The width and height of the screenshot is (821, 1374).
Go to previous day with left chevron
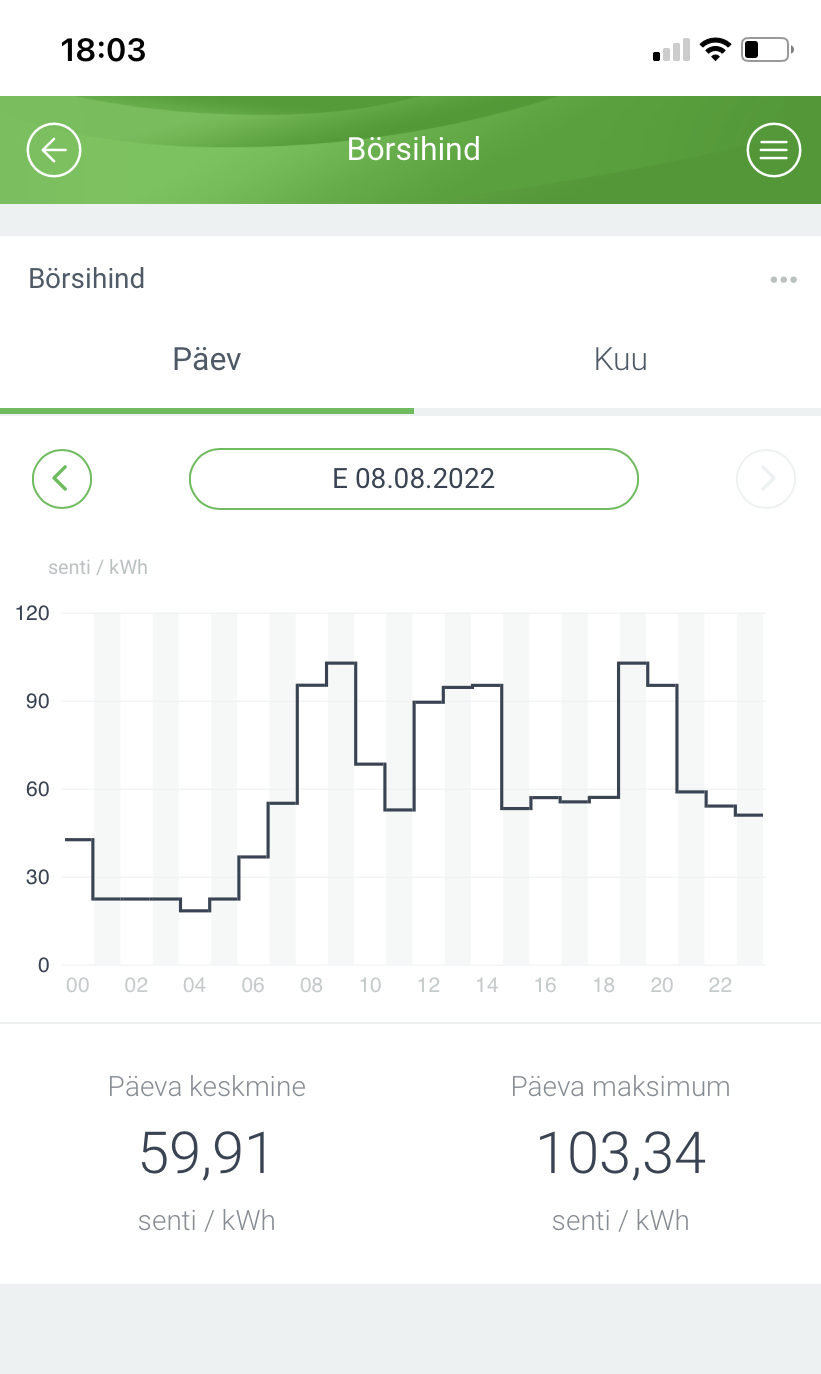point(62,479)
